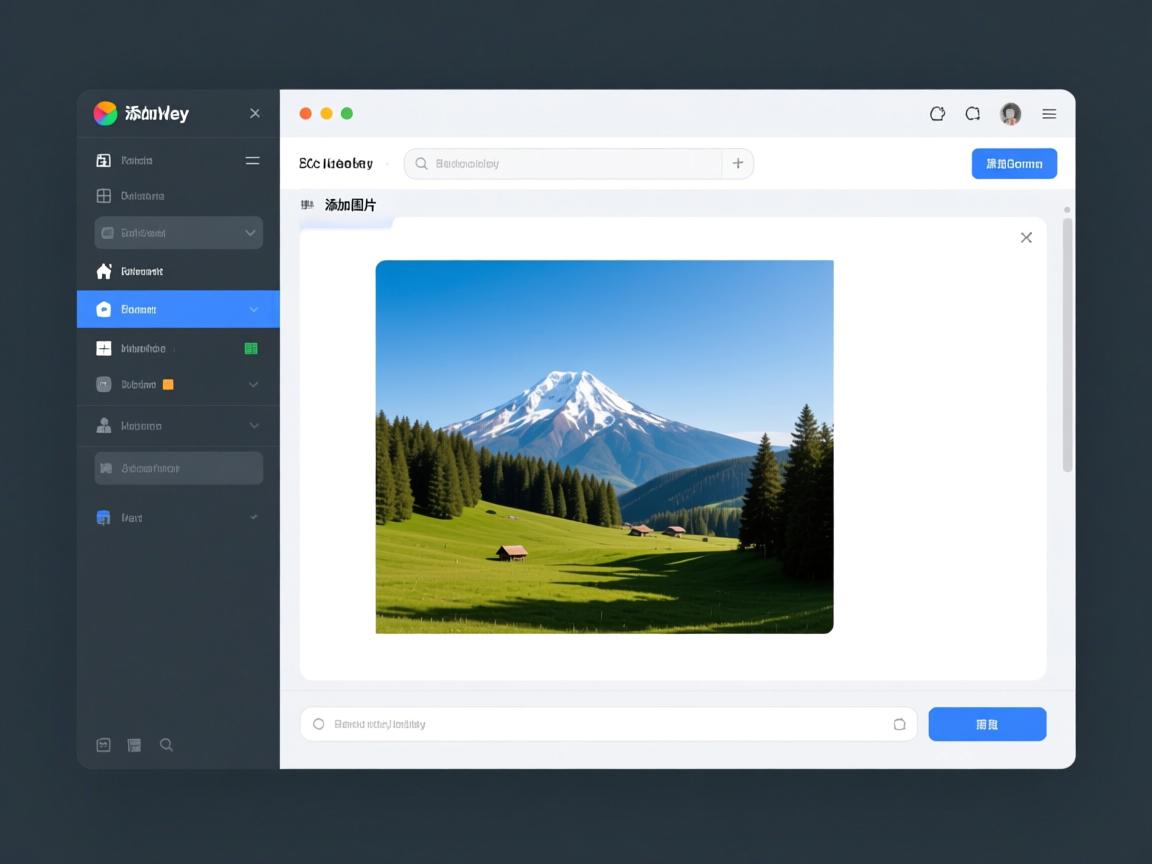This screenshot has width=1152, height=864.
Task: Click the refresh icon left of chat icon
Action: pos(937,114)
